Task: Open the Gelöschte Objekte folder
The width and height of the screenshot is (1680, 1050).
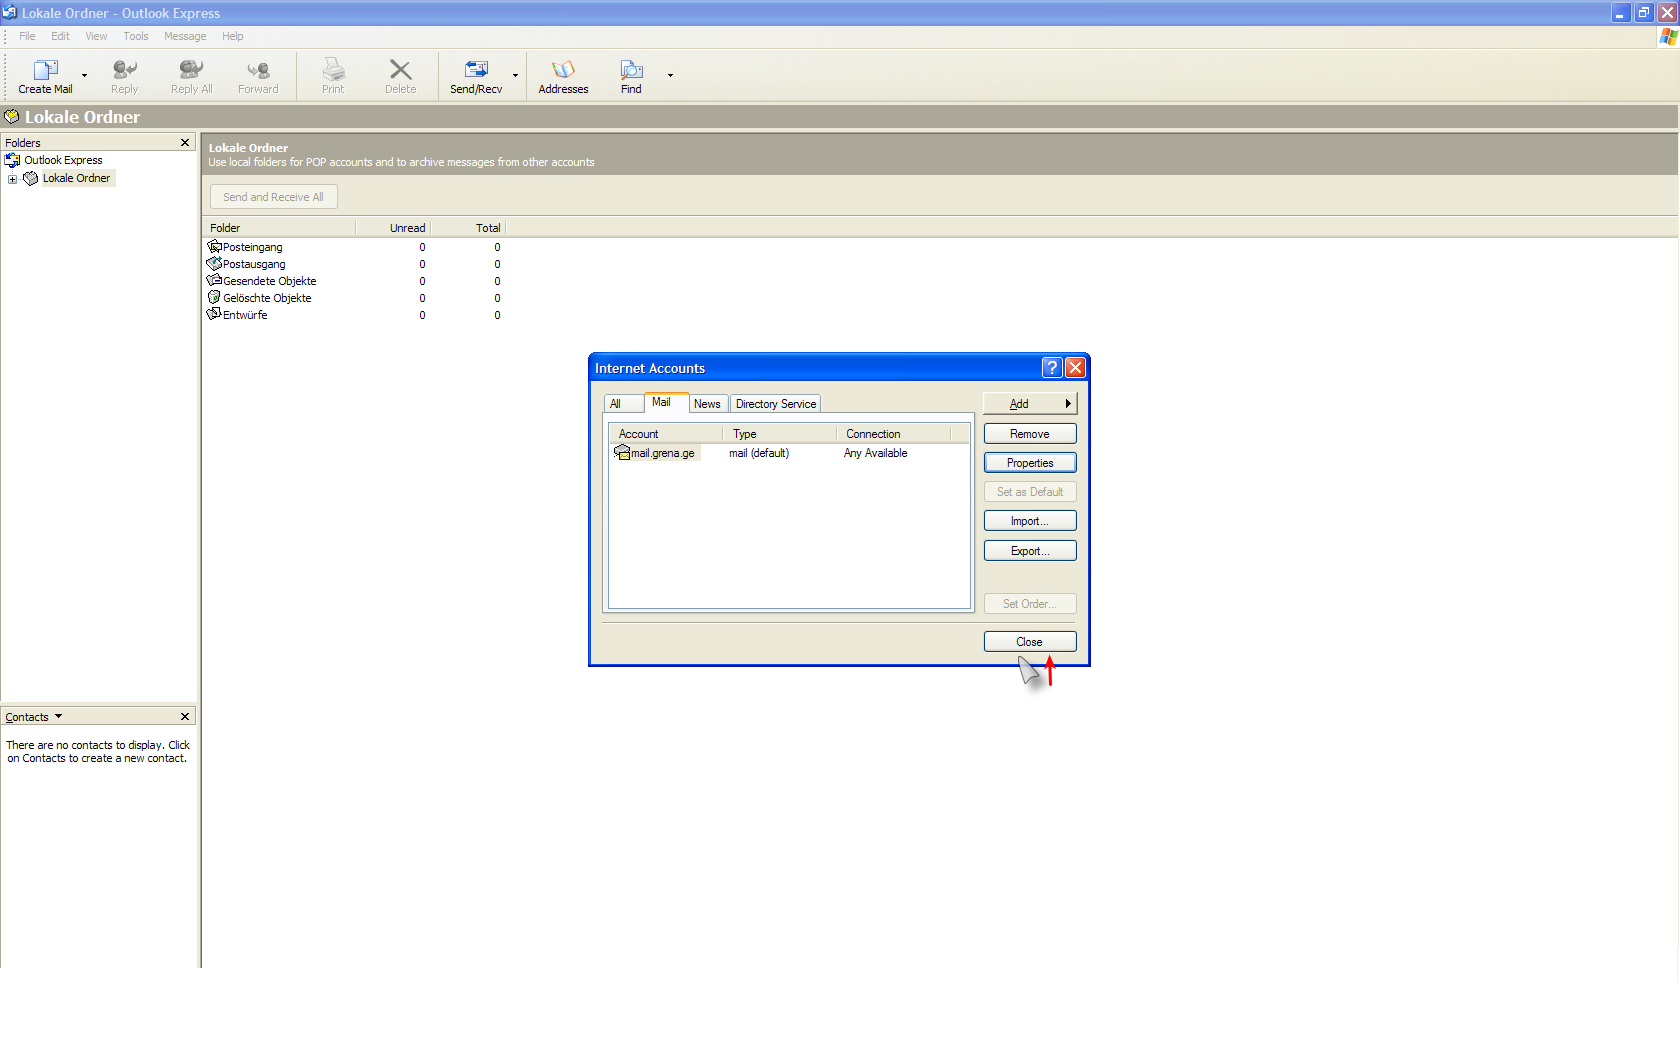Action: [x=266, y=298]
